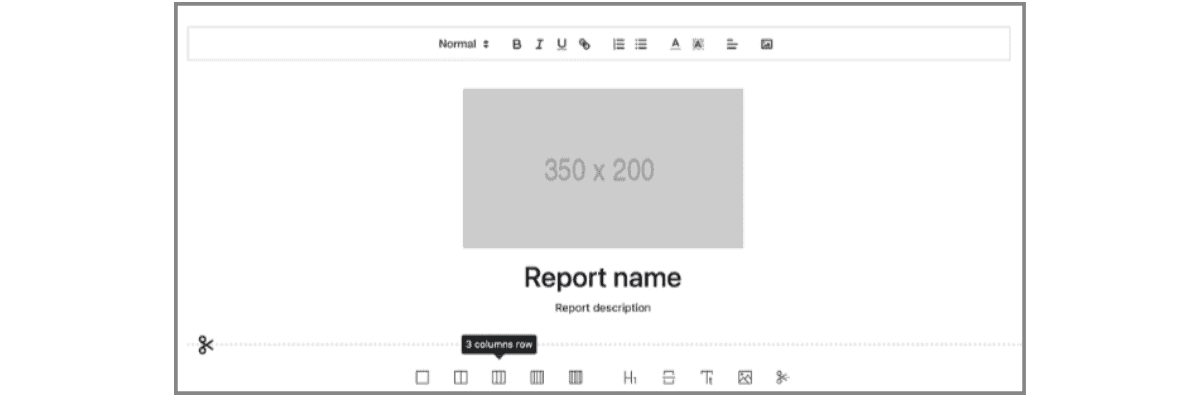Image resolution: width=1200 pixels, height=398 pixels.
Task: Insert an H1 heading block
Action: point(630,377)
